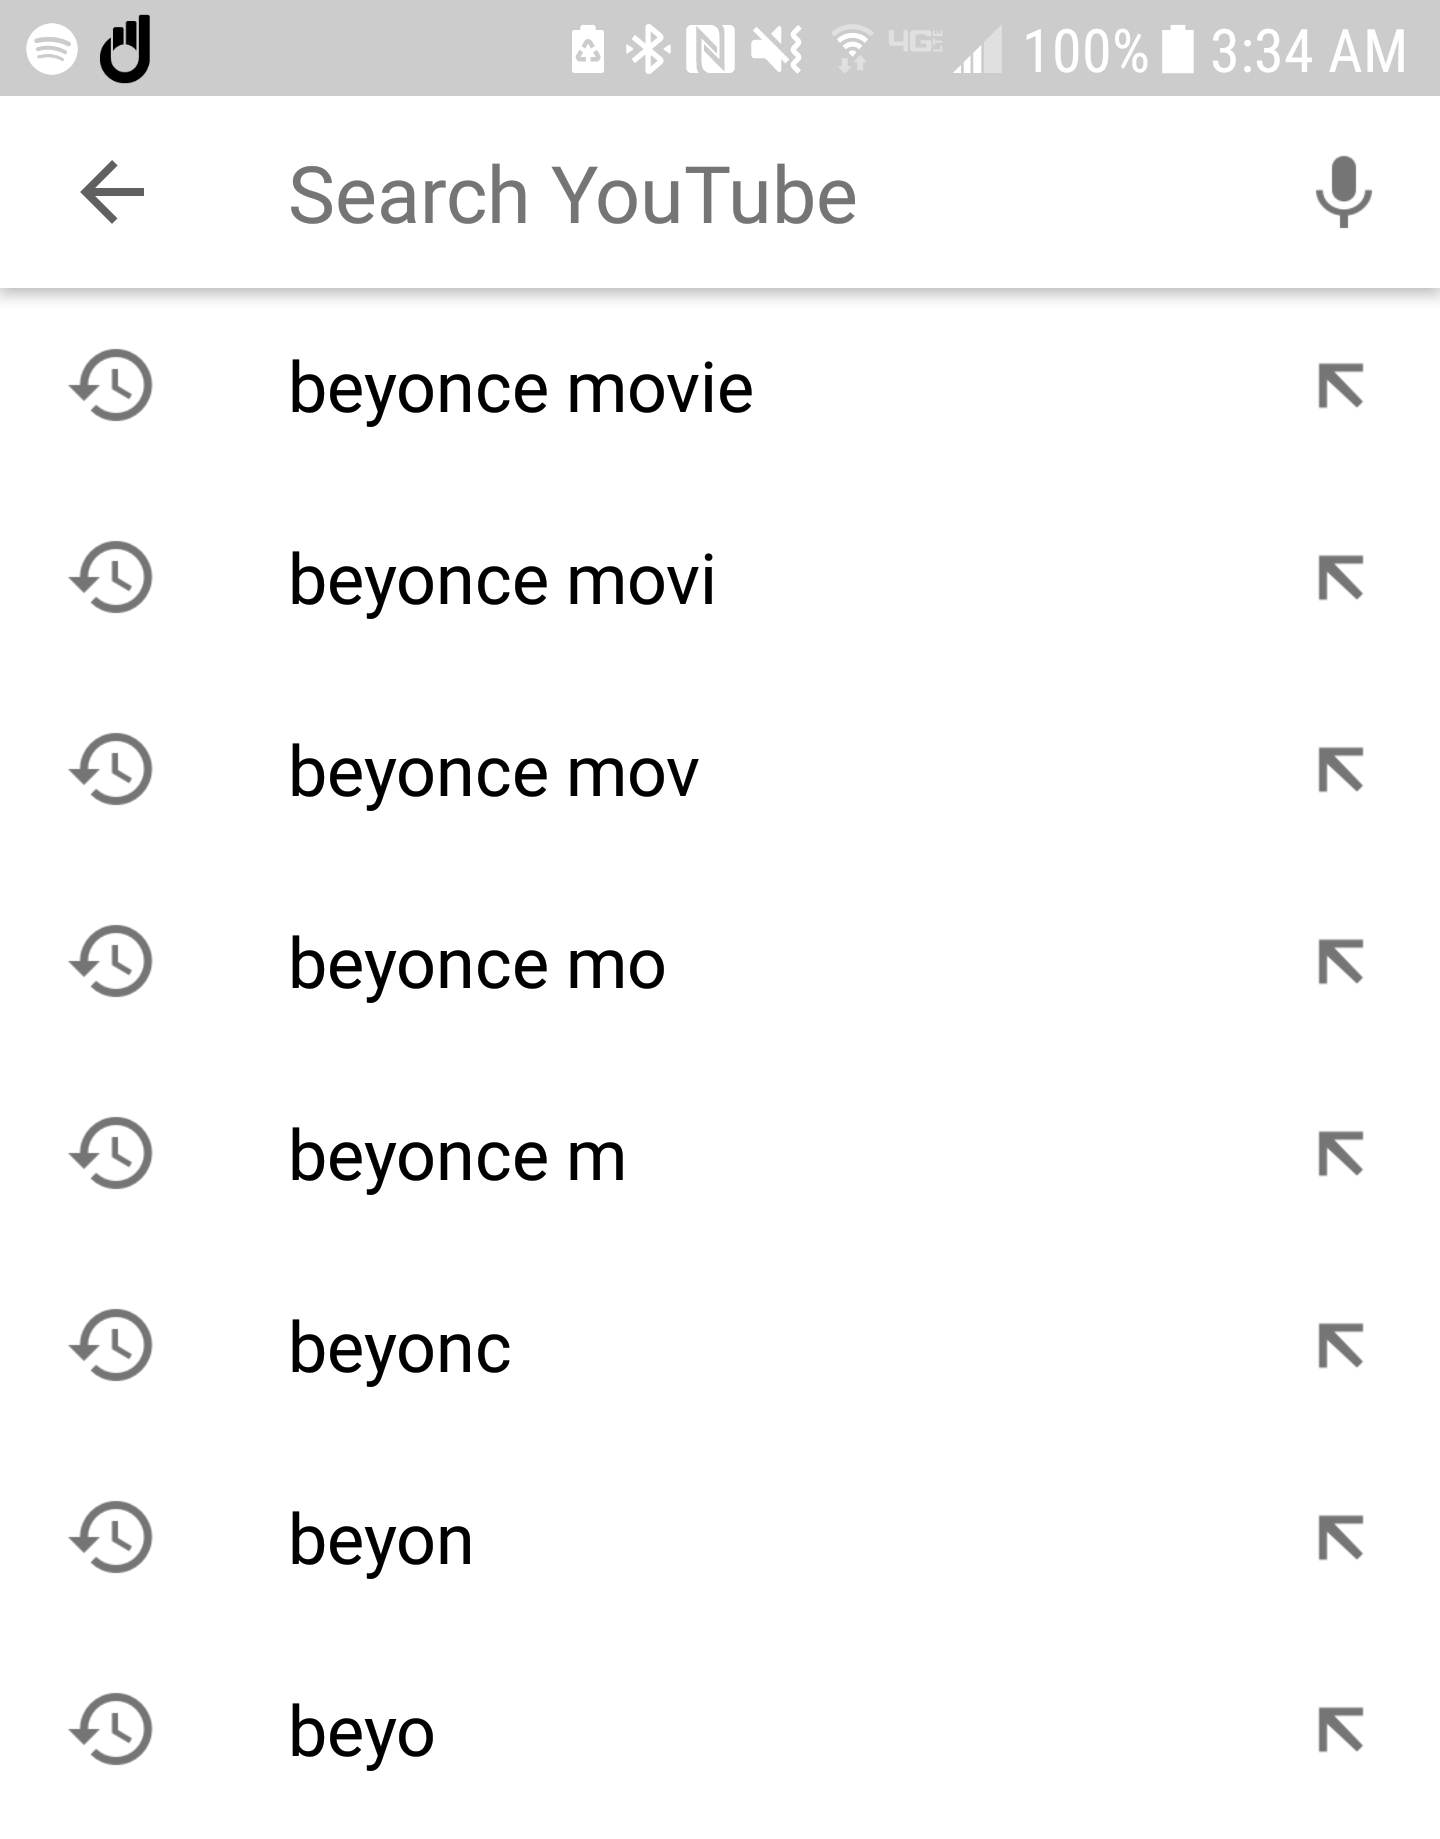
Task: Start a voice search with the microphone
Action: point(1340,194)
